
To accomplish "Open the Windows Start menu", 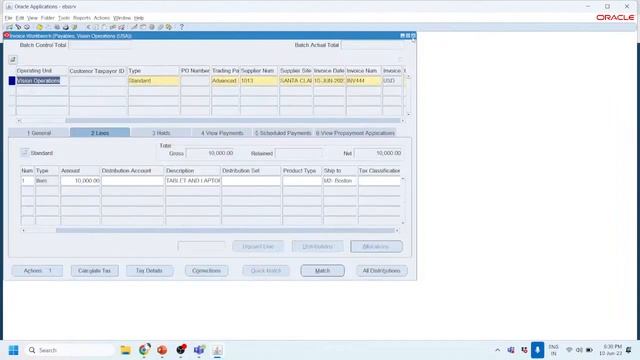I will (13, 350).
